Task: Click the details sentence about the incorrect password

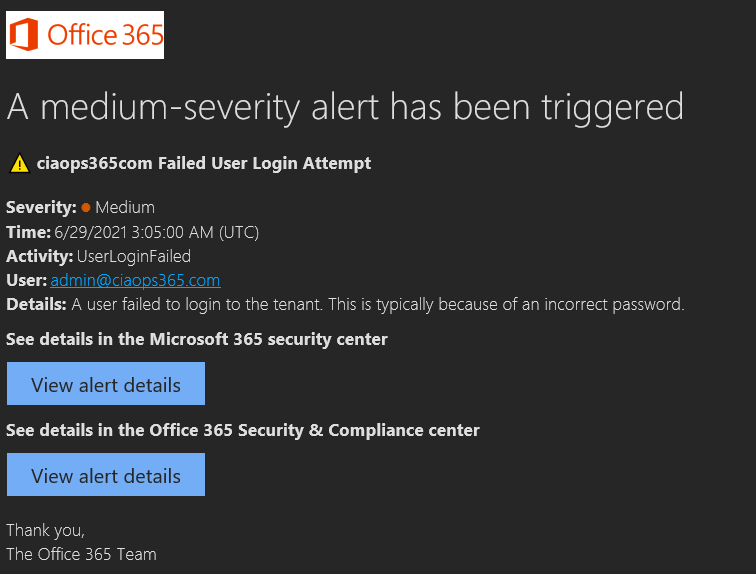Action: pos(378,304)
